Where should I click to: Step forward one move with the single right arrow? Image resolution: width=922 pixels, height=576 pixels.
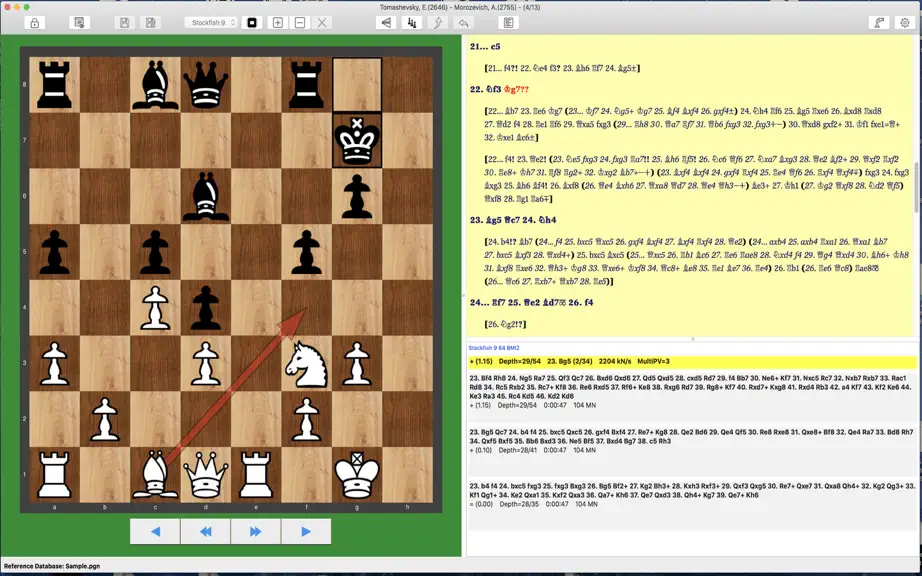[x=306, y=531]
